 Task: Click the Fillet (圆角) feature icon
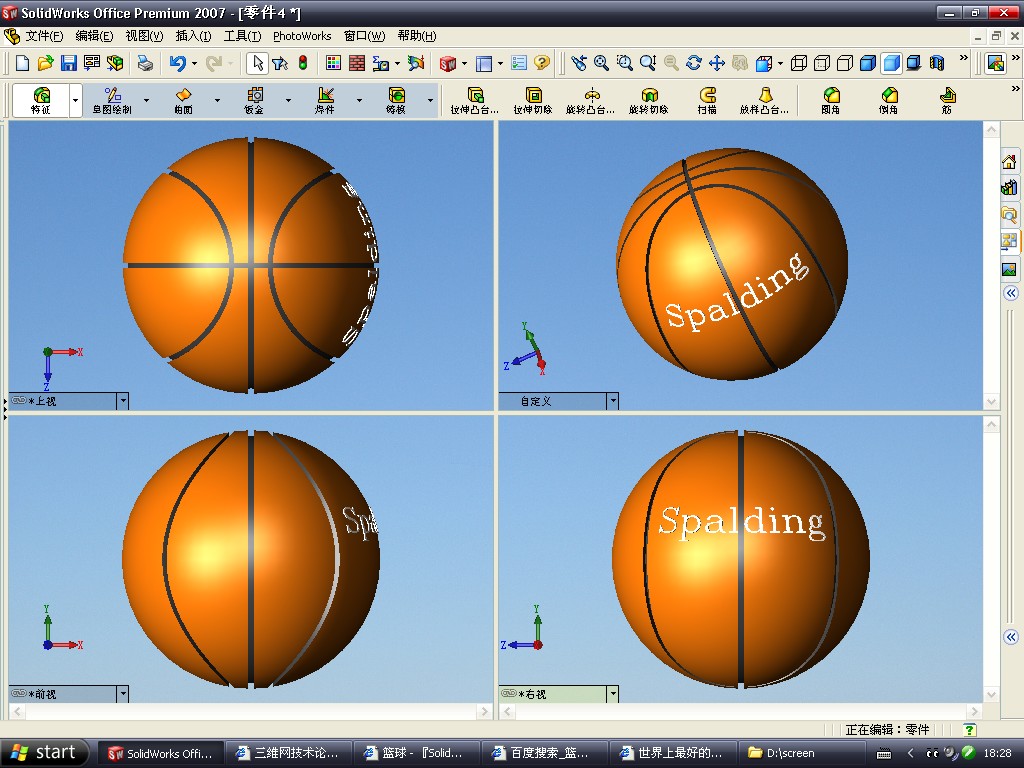pyautogui.click(x=831, y=101)
